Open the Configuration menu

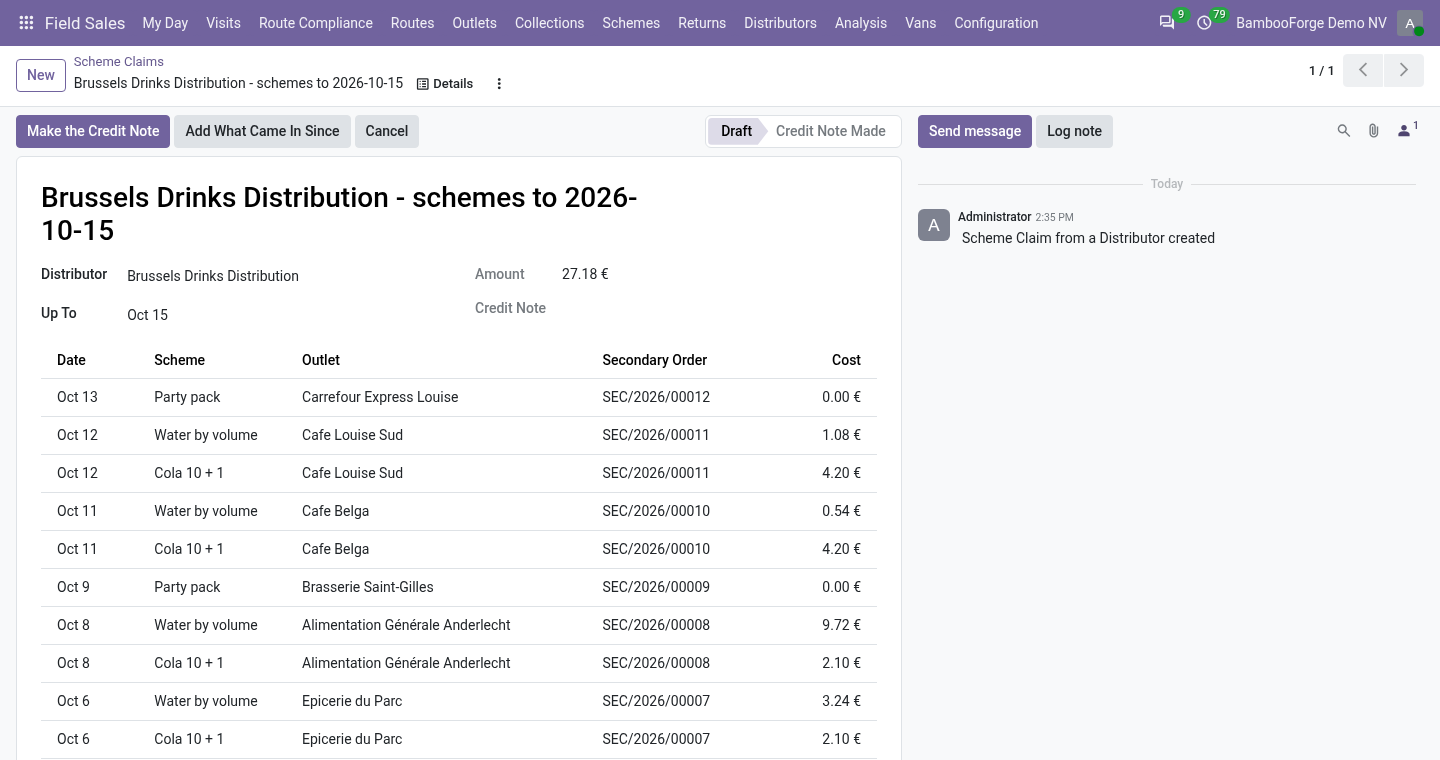[x=996, y=23]
